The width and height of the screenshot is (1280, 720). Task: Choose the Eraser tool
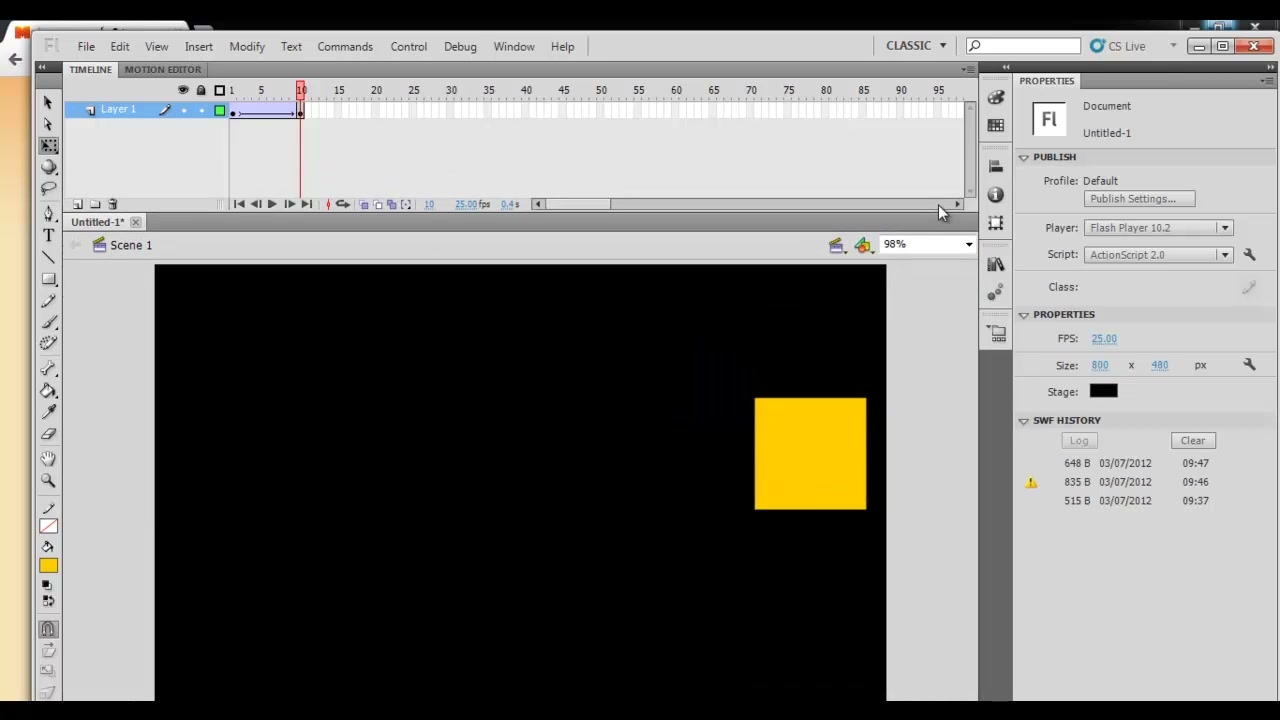(48, 434)
